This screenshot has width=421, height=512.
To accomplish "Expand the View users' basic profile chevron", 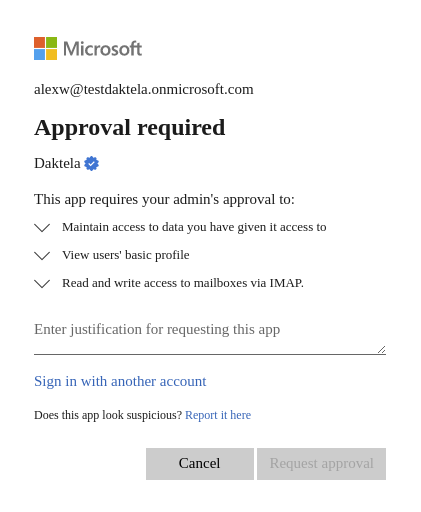I will [x=42, y=256].
